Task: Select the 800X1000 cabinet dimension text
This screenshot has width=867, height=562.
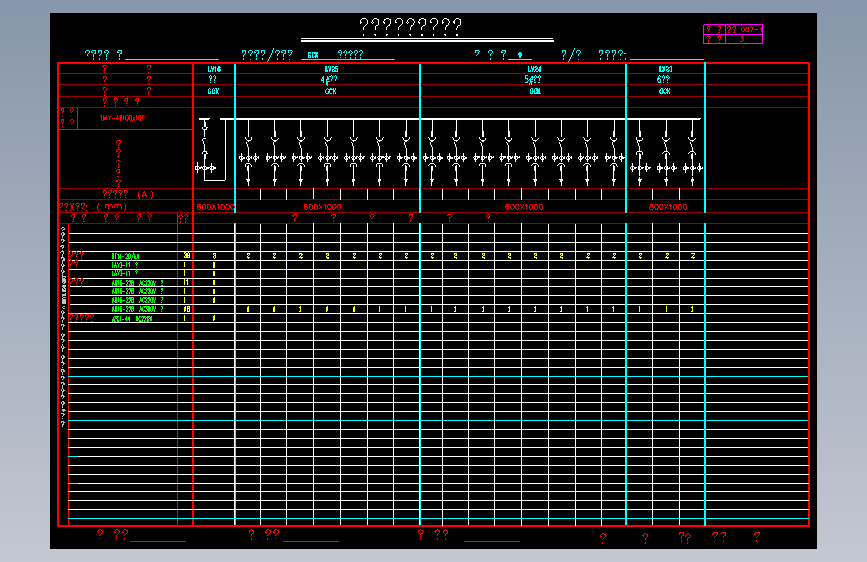Action: coord(668,207)
